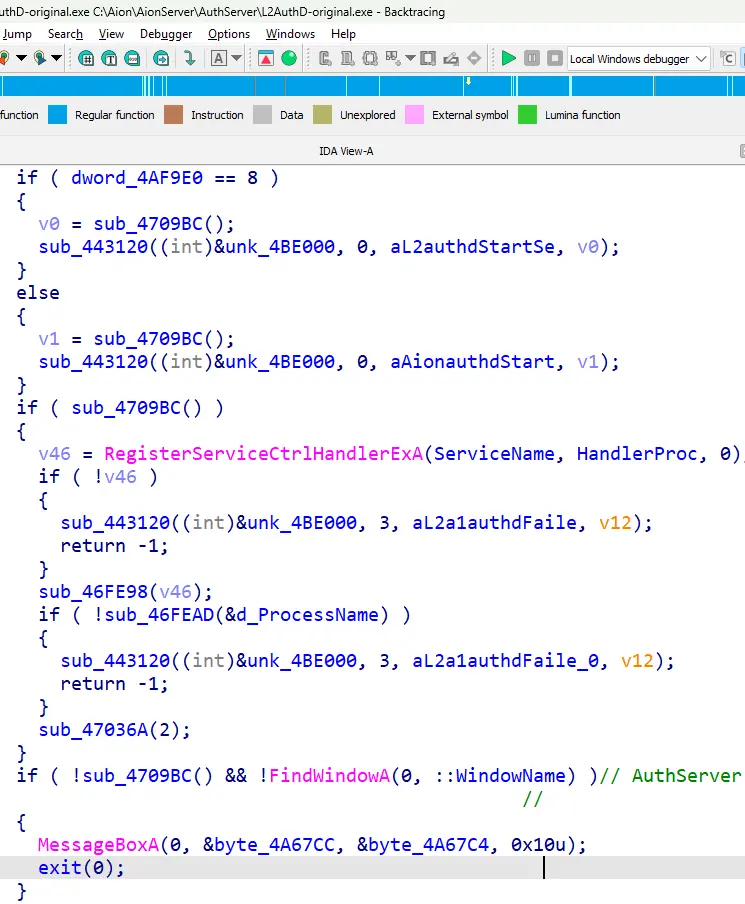
Task: Click the Lumina function green legend swatch
Action: [528, 115]
